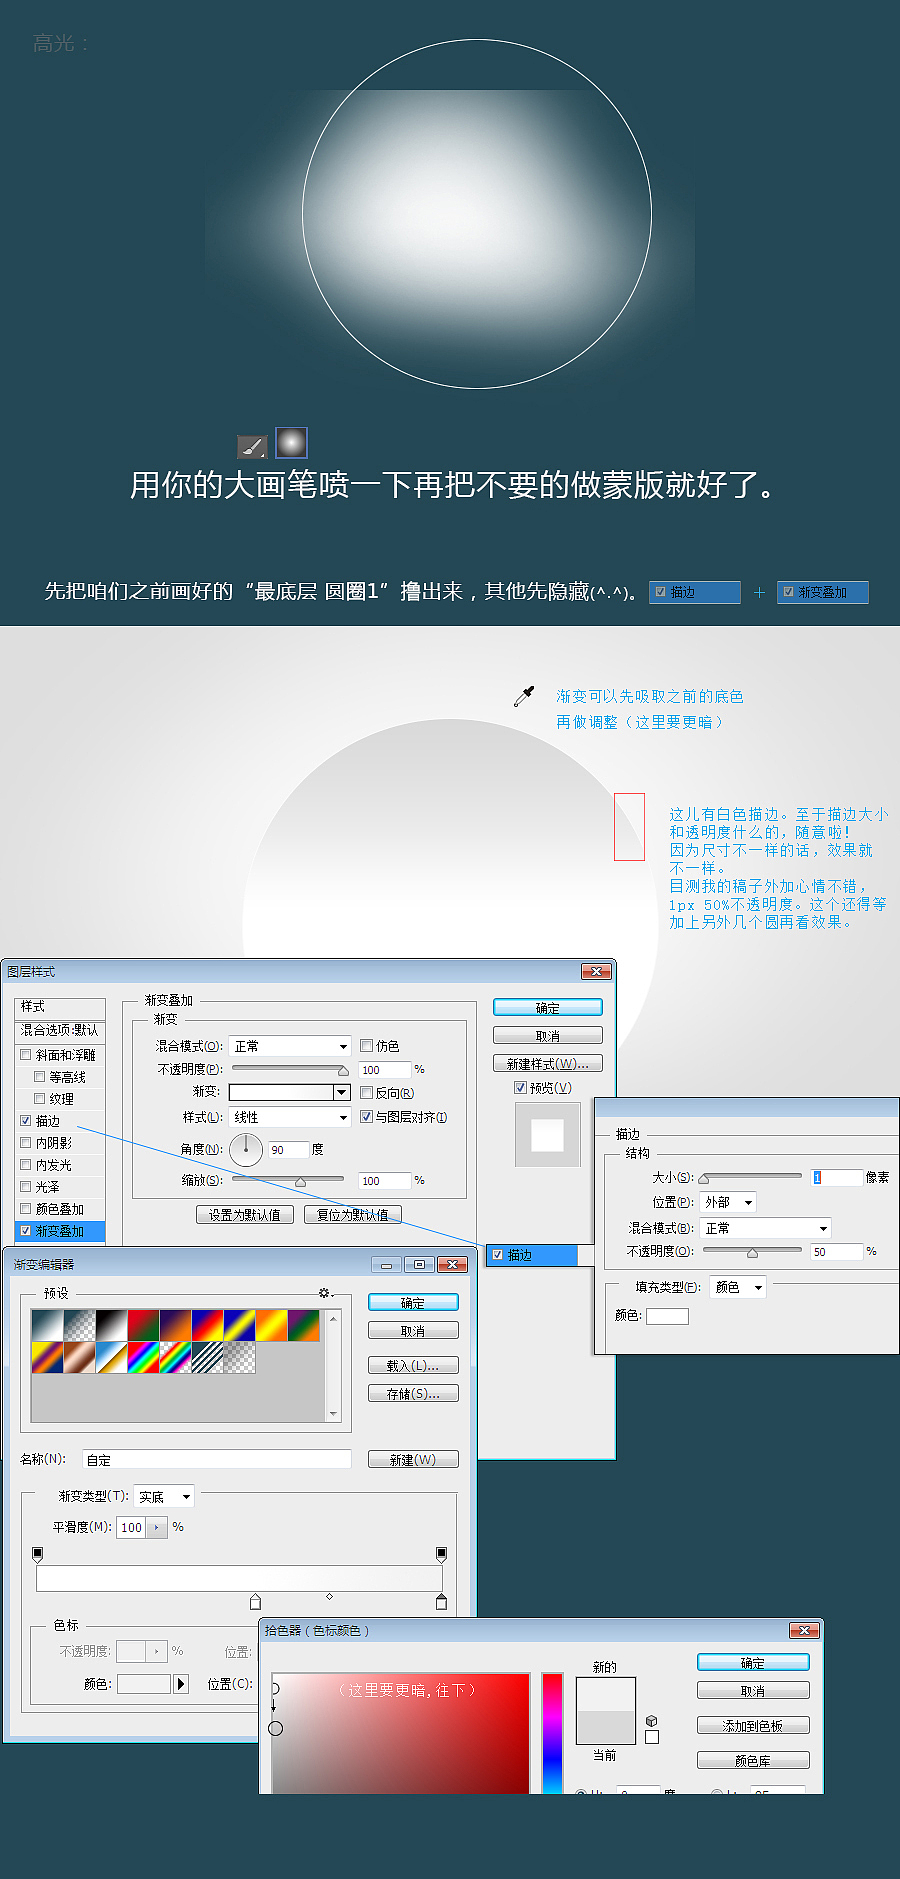The width and height of the screenshot is (900, 1879).
Task: Choose the blue-yellow-blue gradient preset
Action: 239,1326
